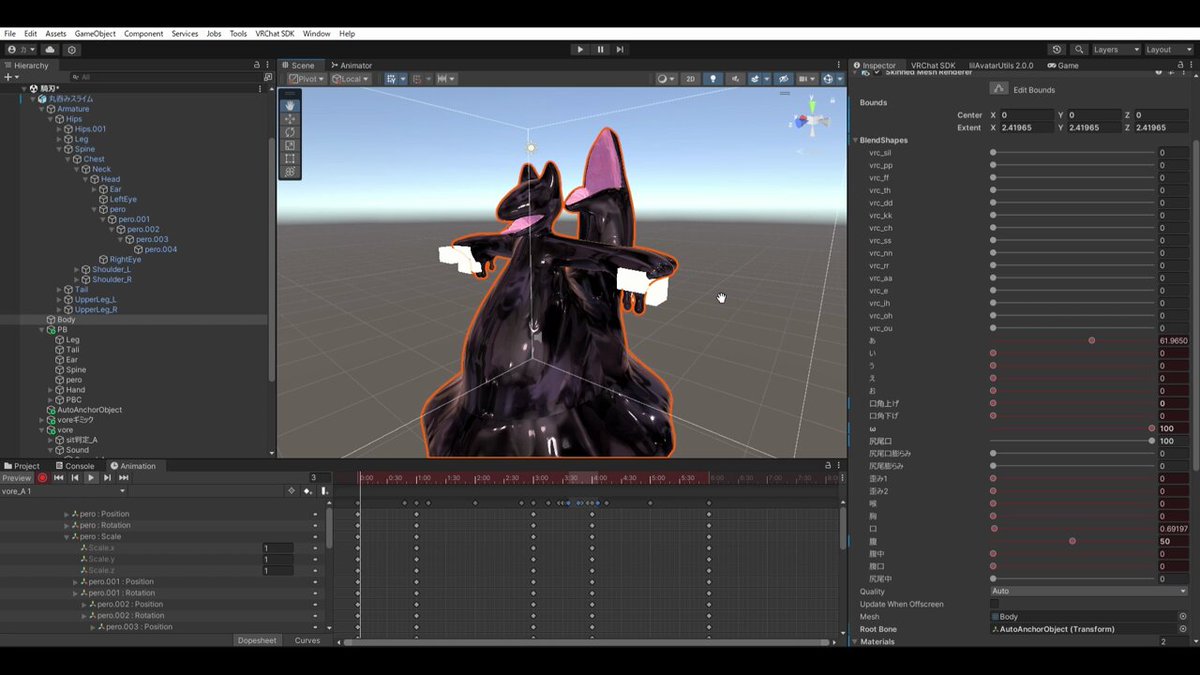Collapse the BlendShapes foldout
The height and width of the screenshot is (675, 1200).
click(x=855, y=140)
